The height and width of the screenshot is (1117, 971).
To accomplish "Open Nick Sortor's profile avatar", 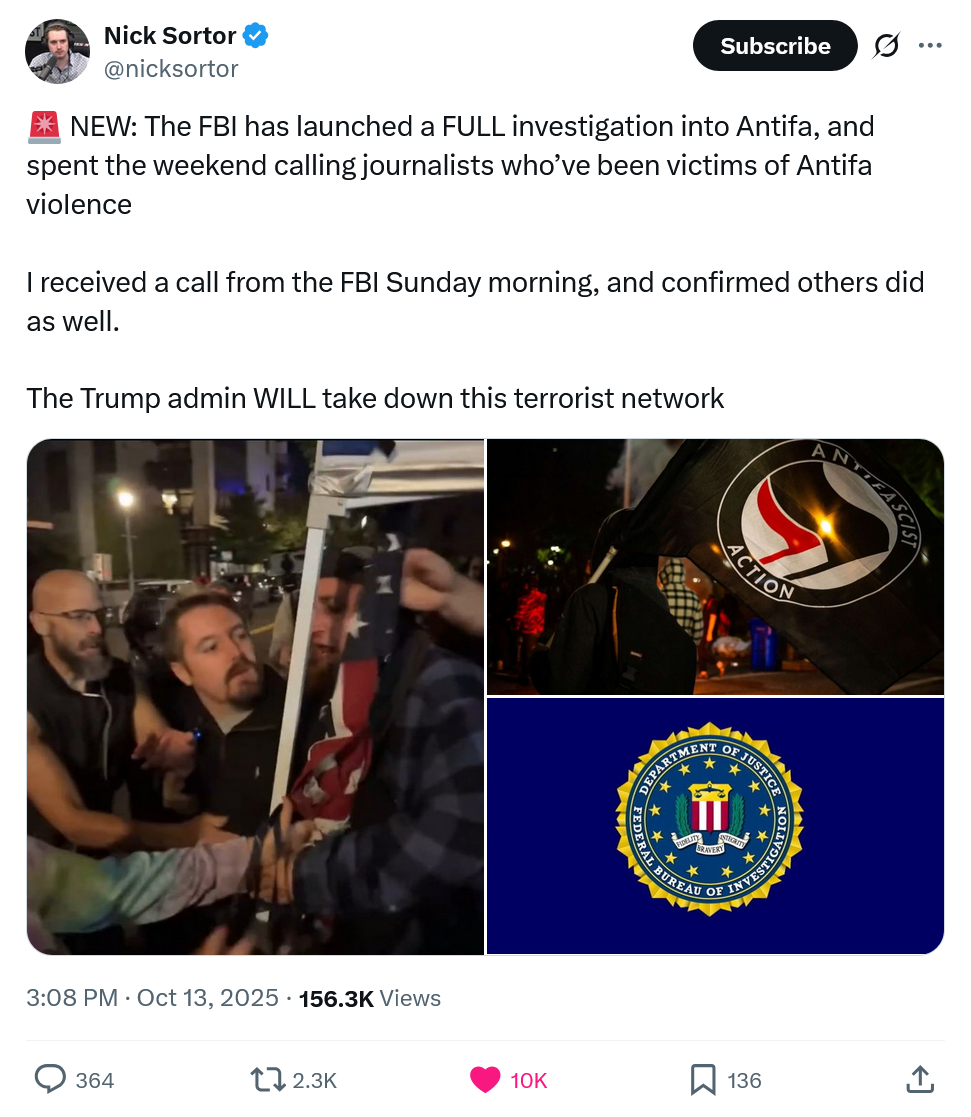I will click(57, 51).
